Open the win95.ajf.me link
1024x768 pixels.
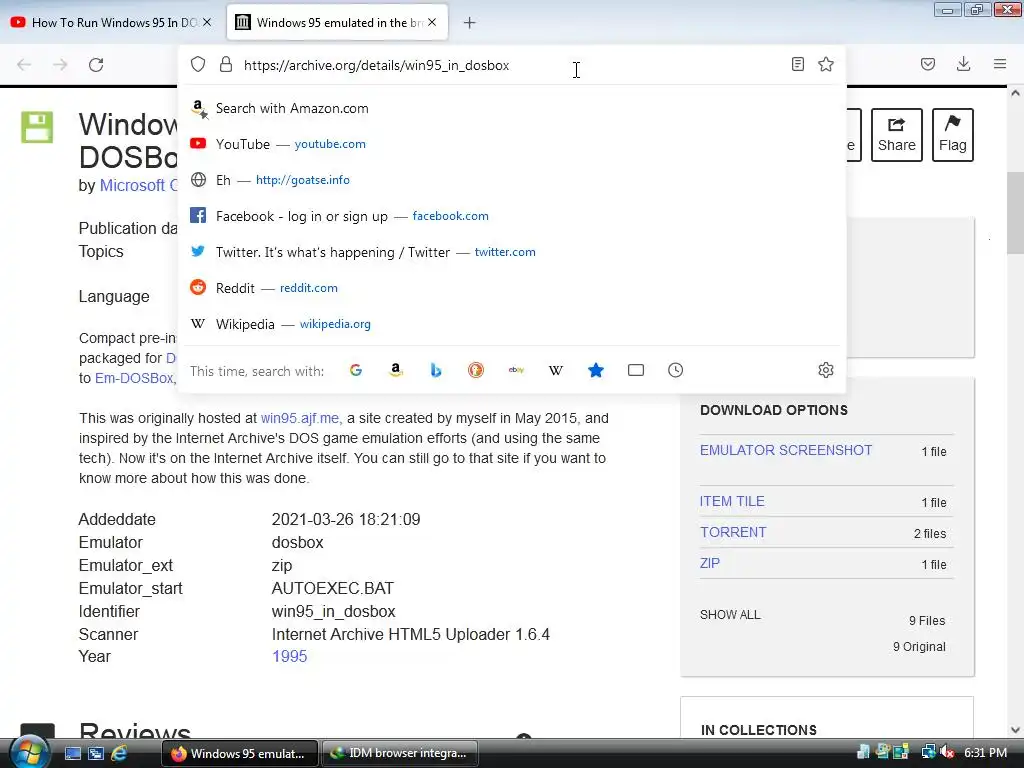300,418
